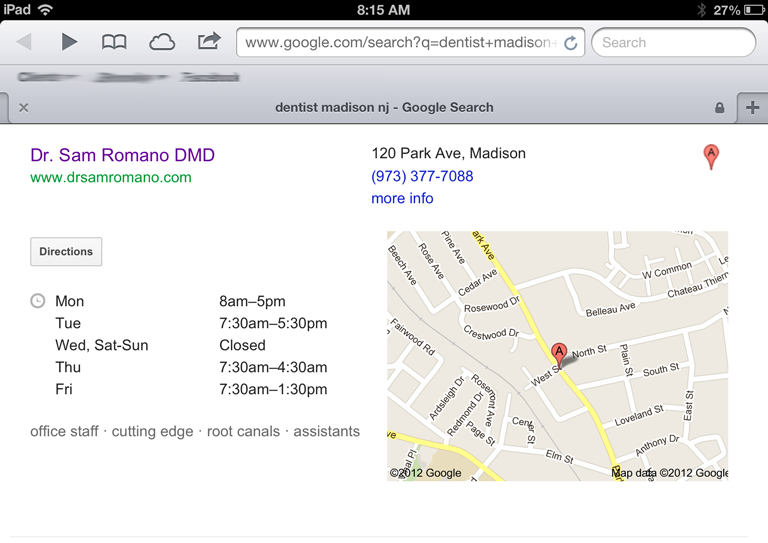Call phone number (973) 377-7088
The height and width of the screenshot is (543, 768).
click(422, 176)
